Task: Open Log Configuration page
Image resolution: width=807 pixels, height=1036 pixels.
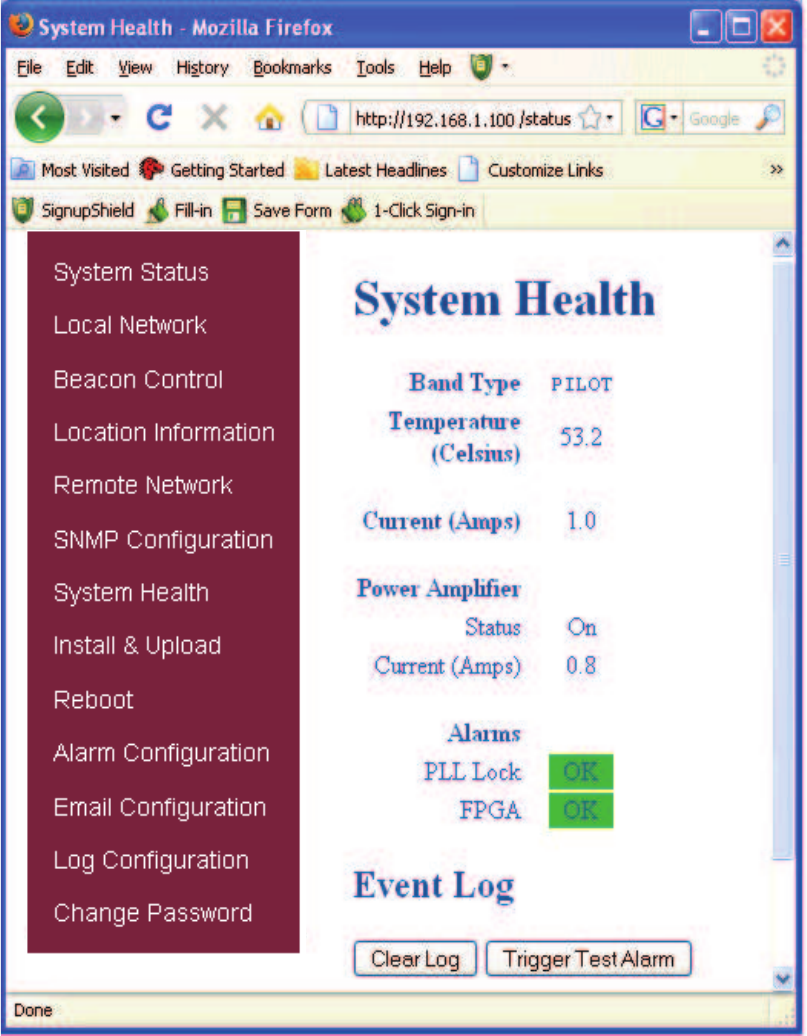Action: (x=151, y=860)
